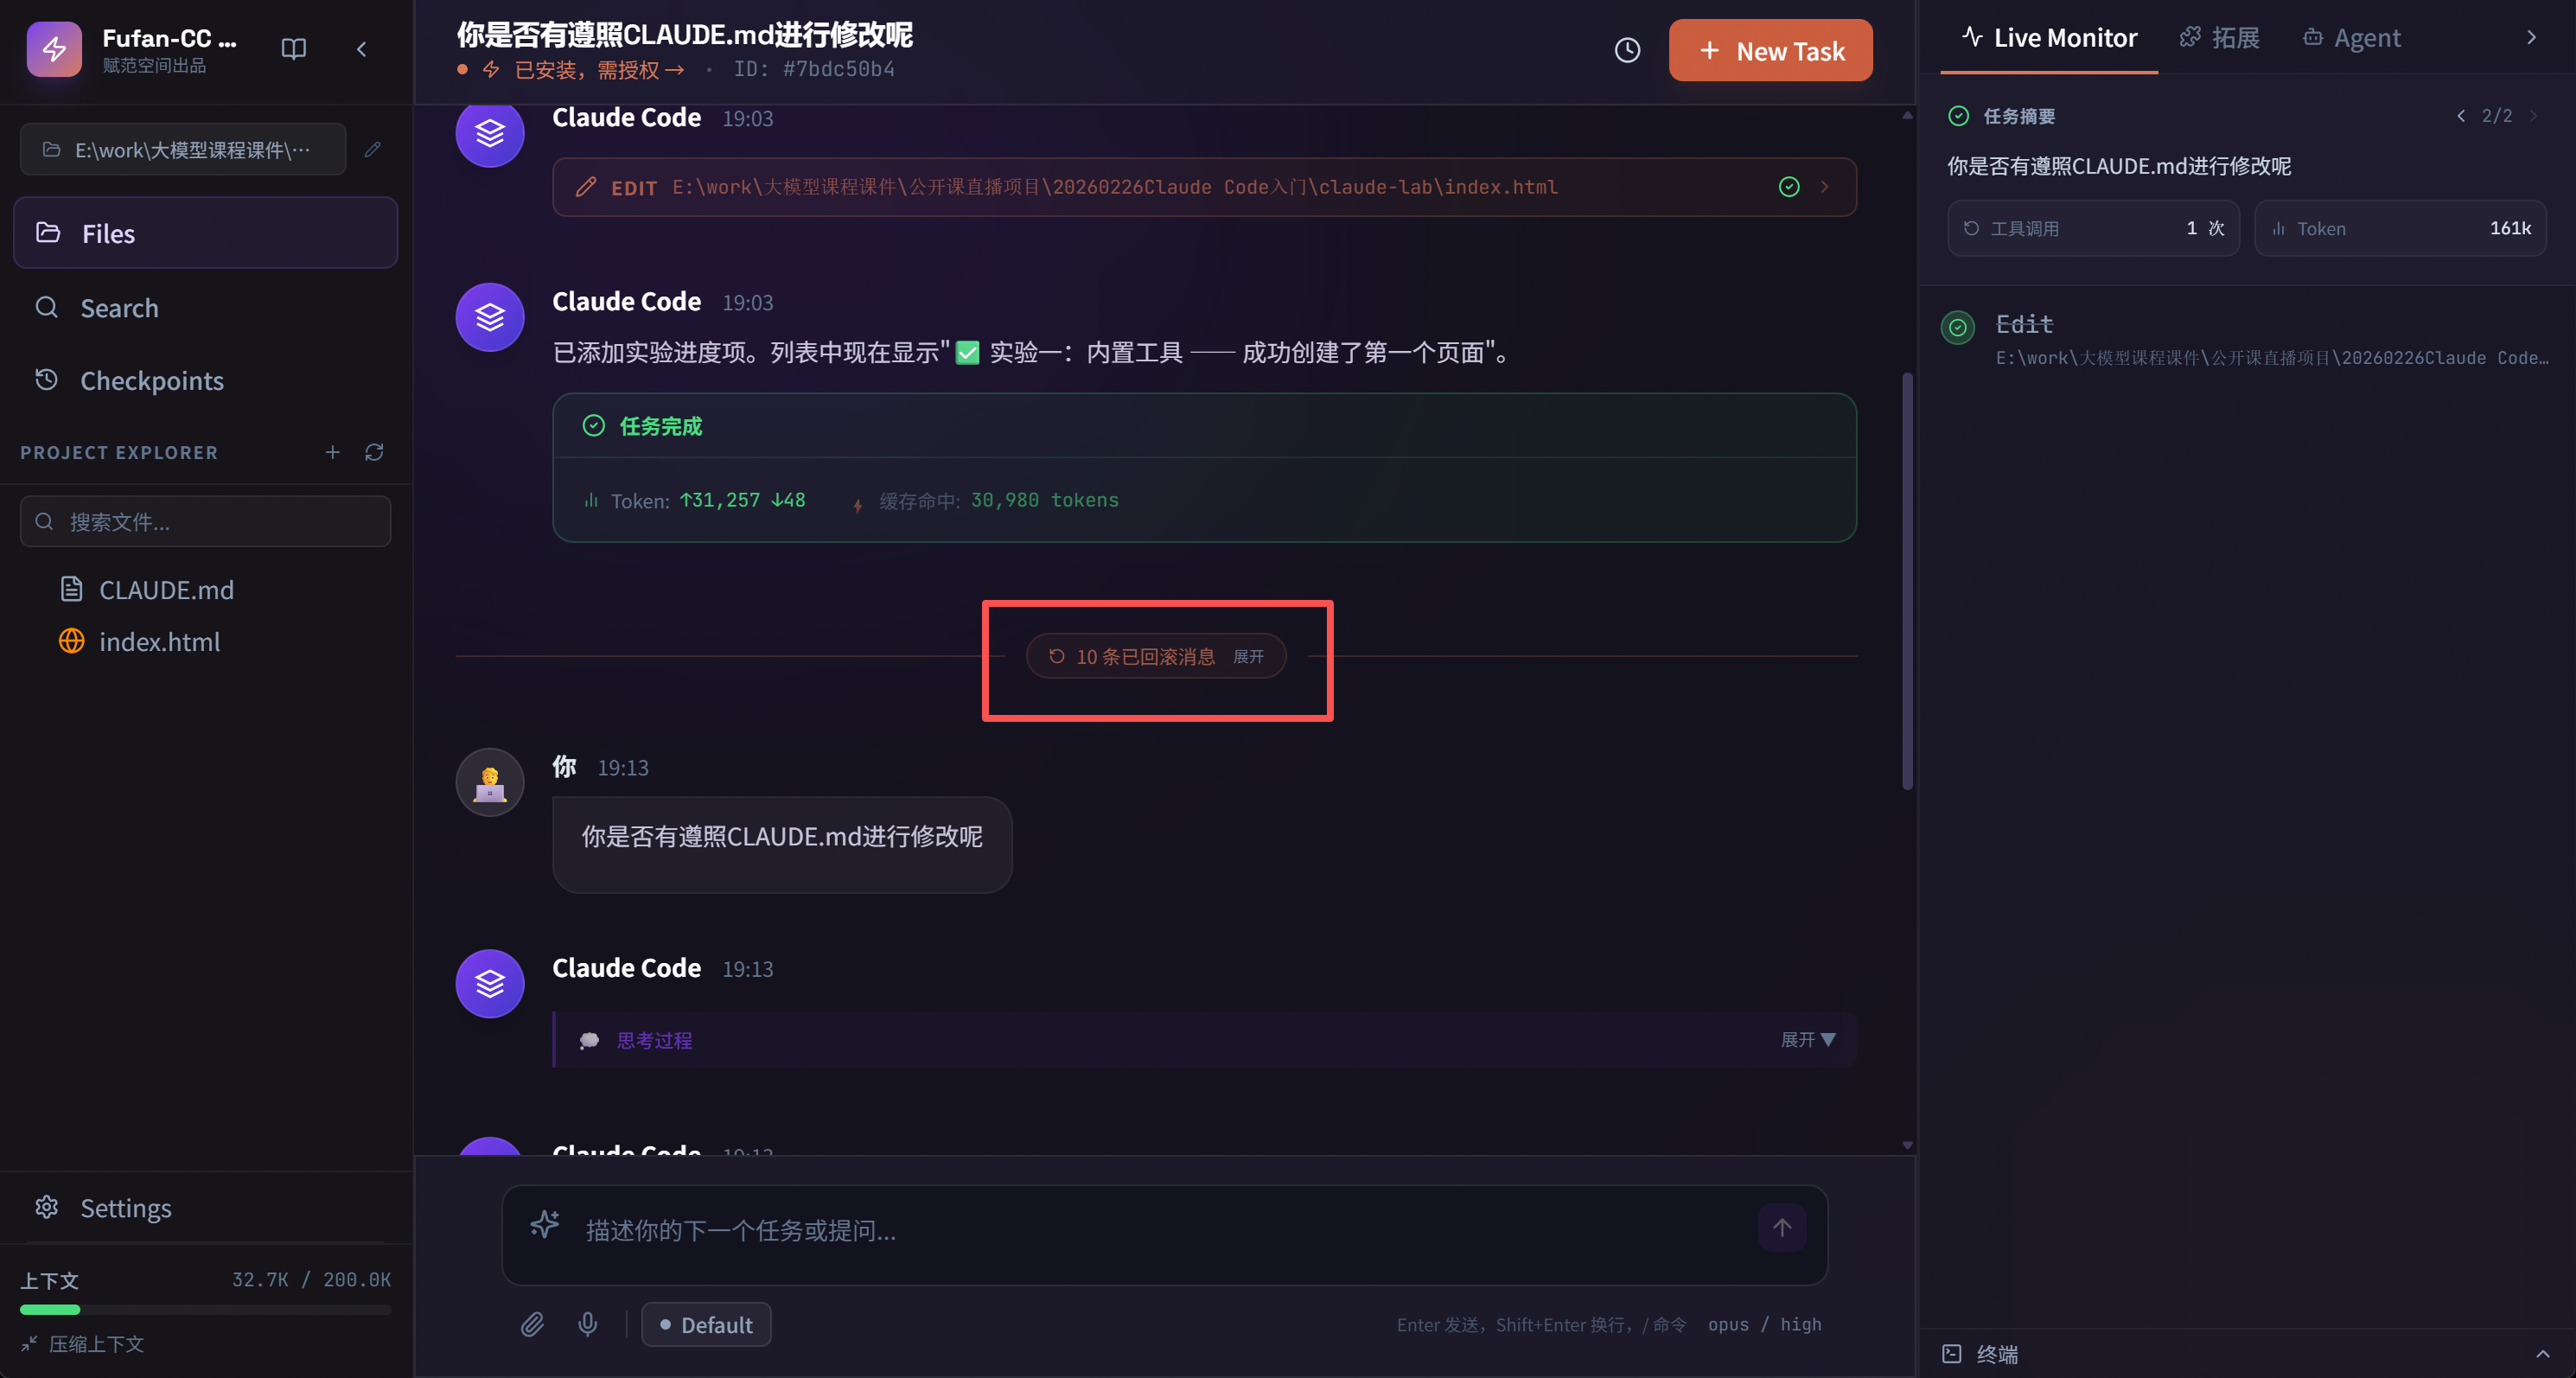Click the 任务摘要 check icon
Viewport: 2576px width, 1378px height.
click(x=1959, y=116)
